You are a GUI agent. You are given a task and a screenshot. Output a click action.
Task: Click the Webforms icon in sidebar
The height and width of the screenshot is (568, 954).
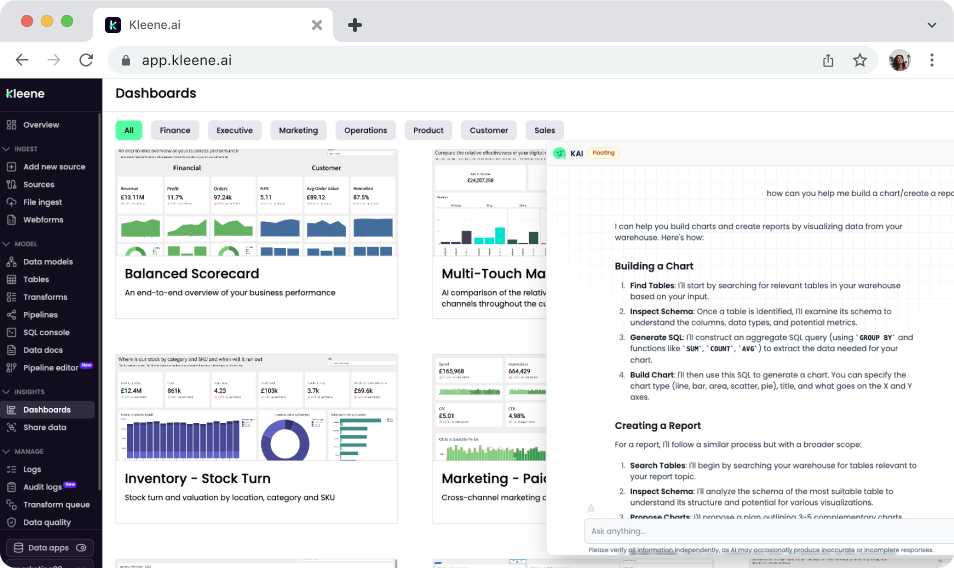tap(11, 220)
